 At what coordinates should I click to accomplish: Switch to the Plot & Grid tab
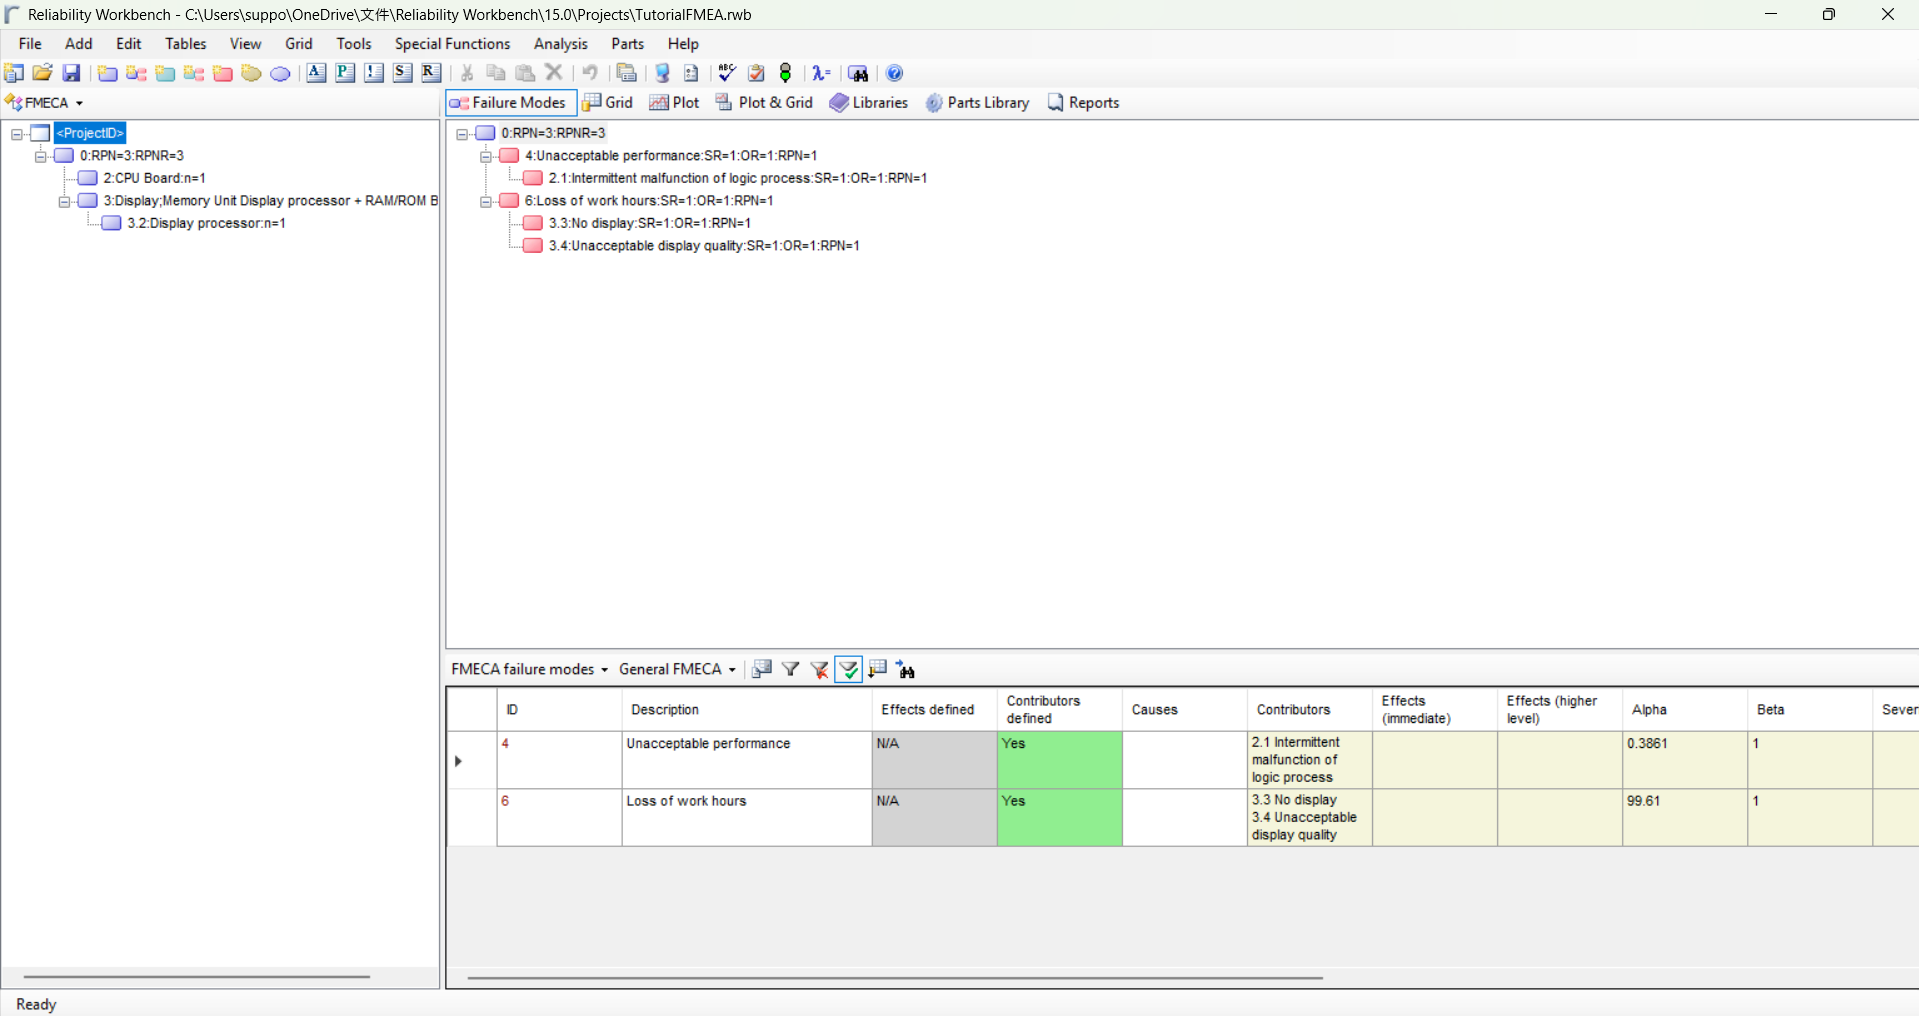[x=764, y=102]
